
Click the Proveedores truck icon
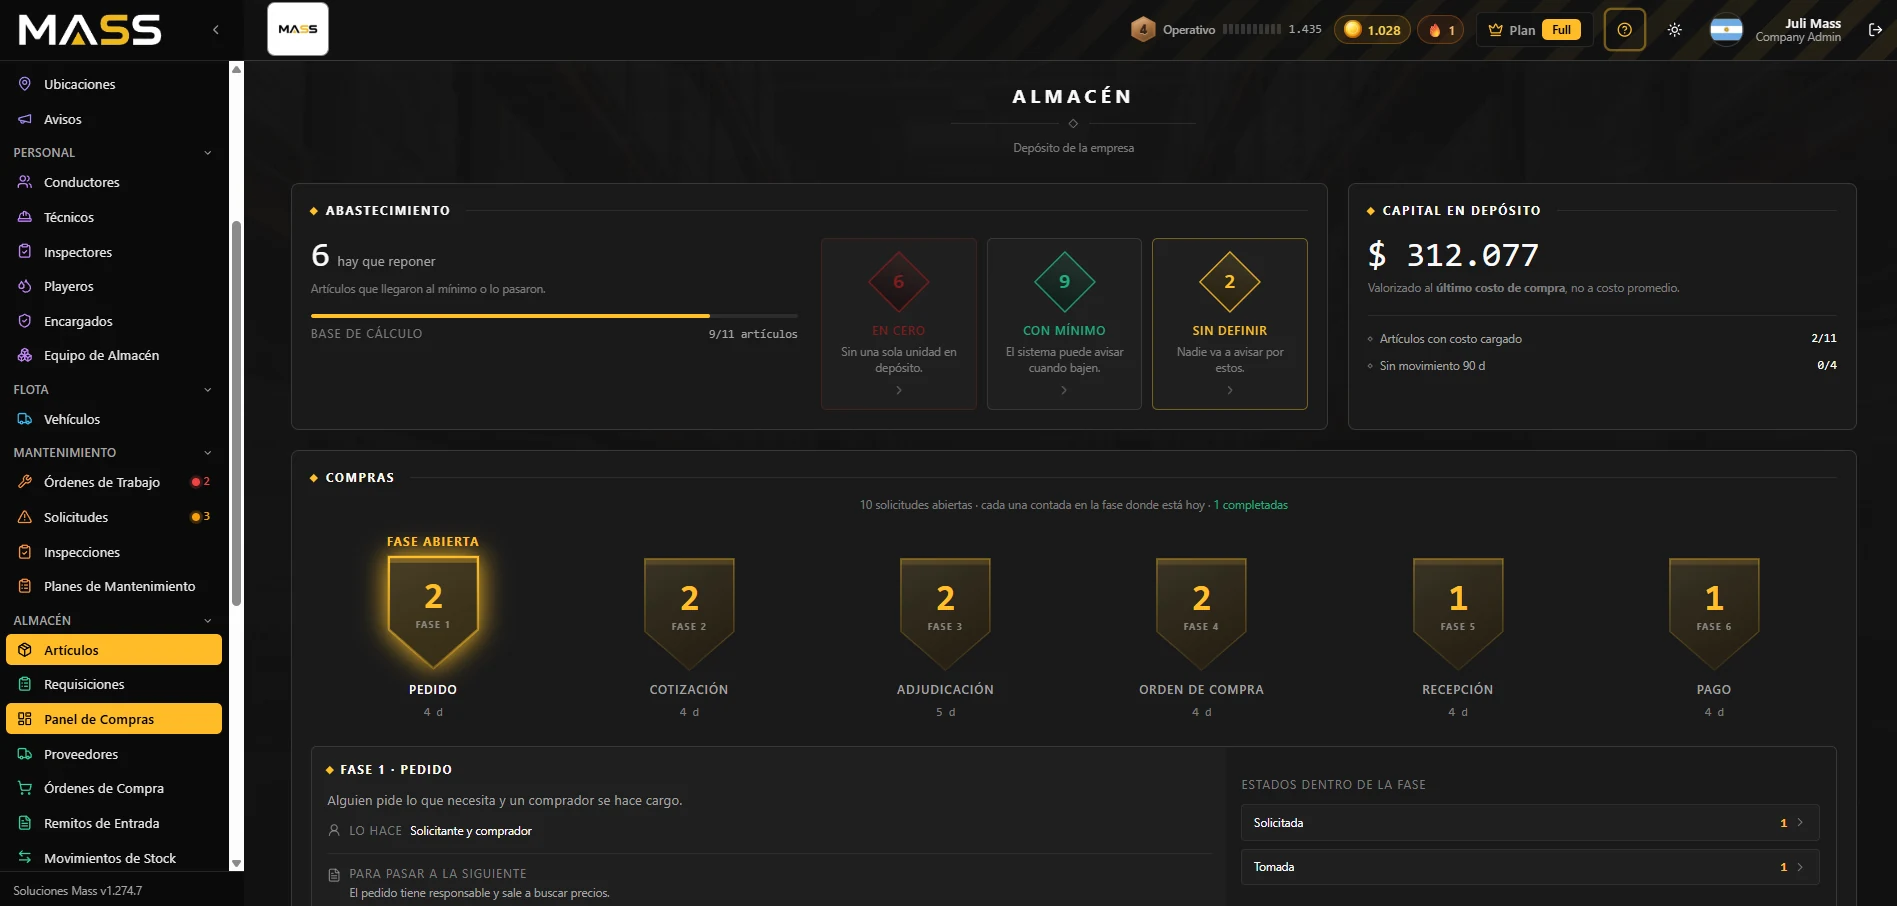[x=25, y=754]
